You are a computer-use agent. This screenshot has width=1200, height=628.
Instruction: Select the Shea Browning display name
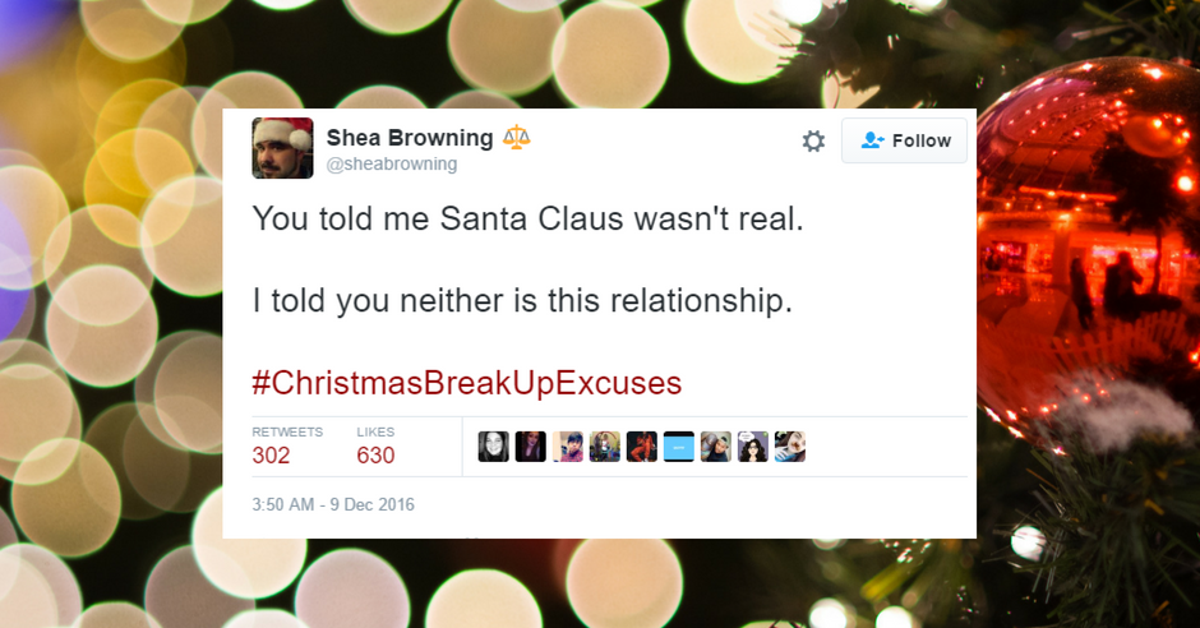[x=404, y=138]
